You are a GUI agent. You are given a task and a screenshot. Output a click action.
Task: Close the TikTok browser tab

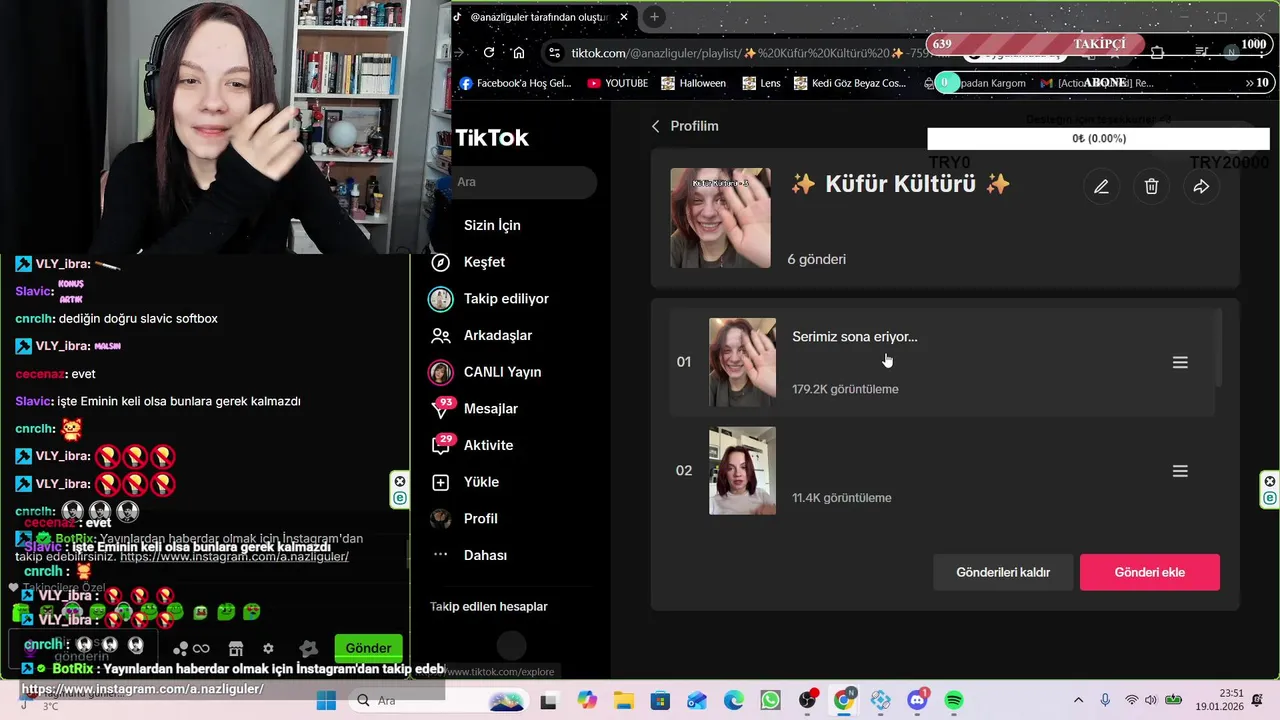point(624,17)
